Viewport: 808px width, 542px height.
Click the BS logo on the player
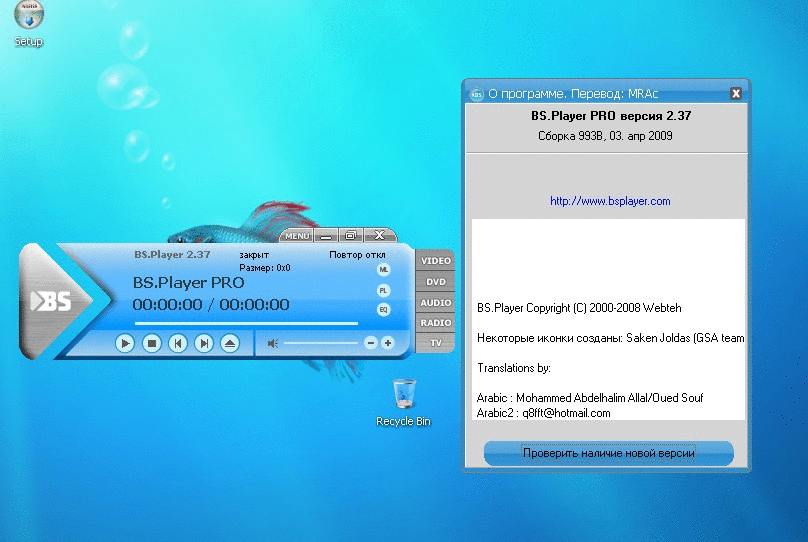(51, 301)
